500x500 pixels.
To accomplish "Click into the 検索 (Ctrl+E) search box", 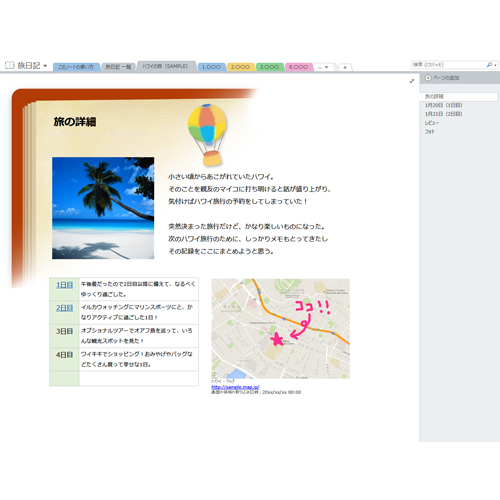I will coord(449,65).
